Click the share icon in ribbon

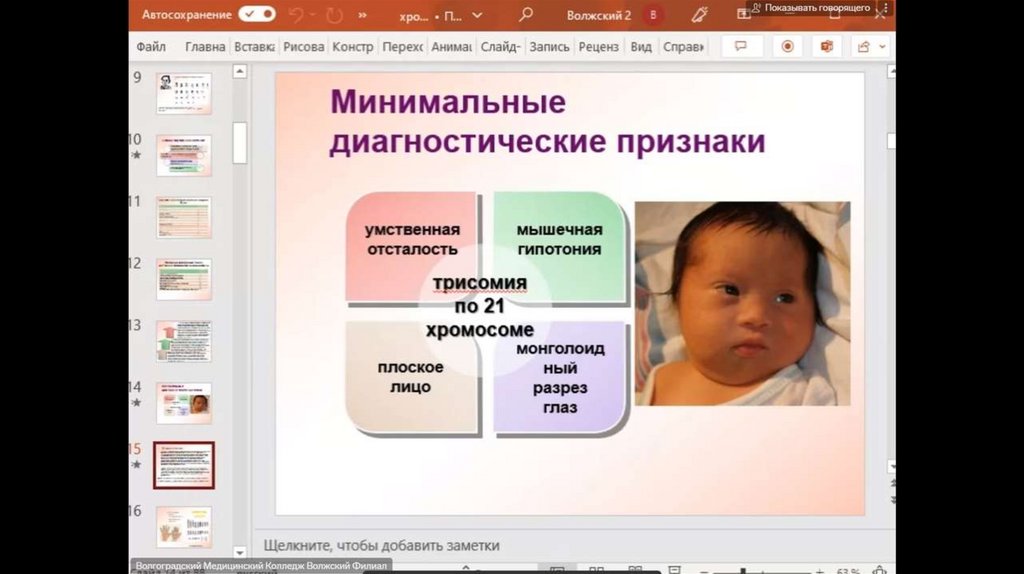(x=864, y=46)
